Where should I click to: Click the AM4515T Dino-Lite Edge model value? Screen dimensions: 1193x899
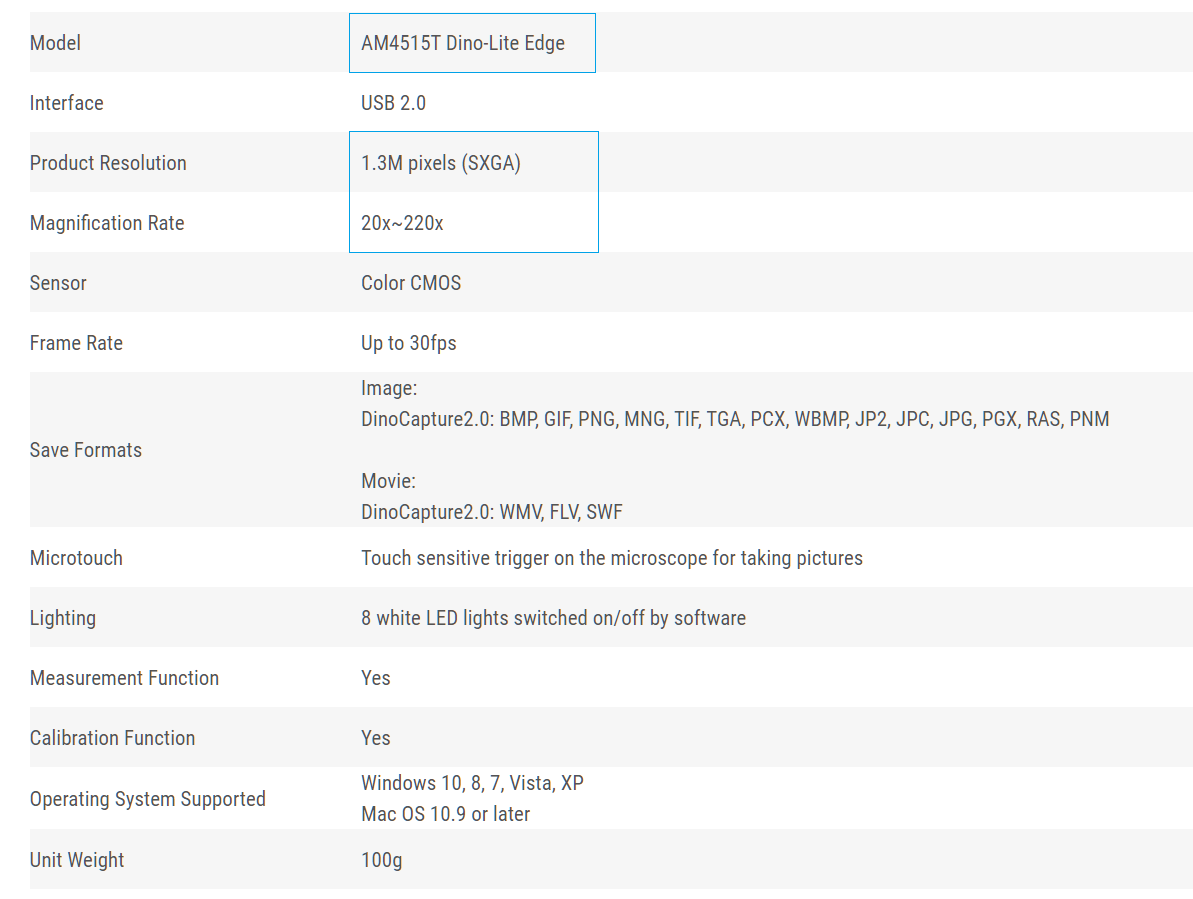pos(463,43)
